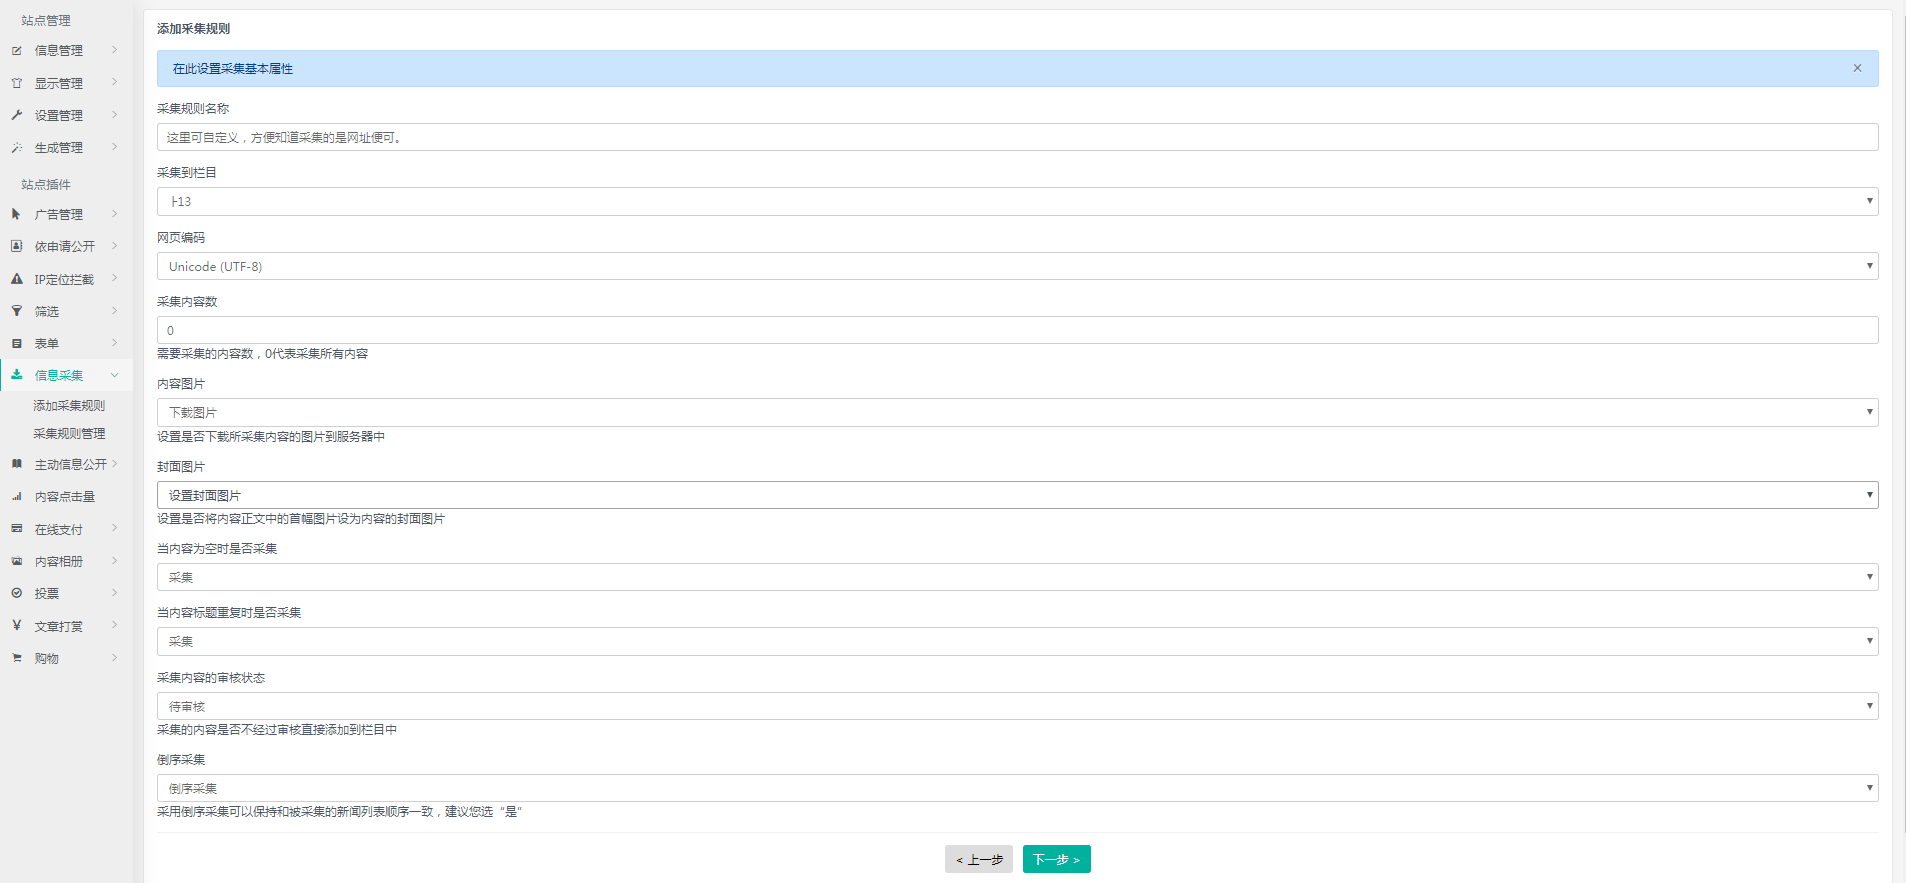Click the shirt icon beside 显示管理
This screenshot has width=1906, height=883.
coord(17,83)
